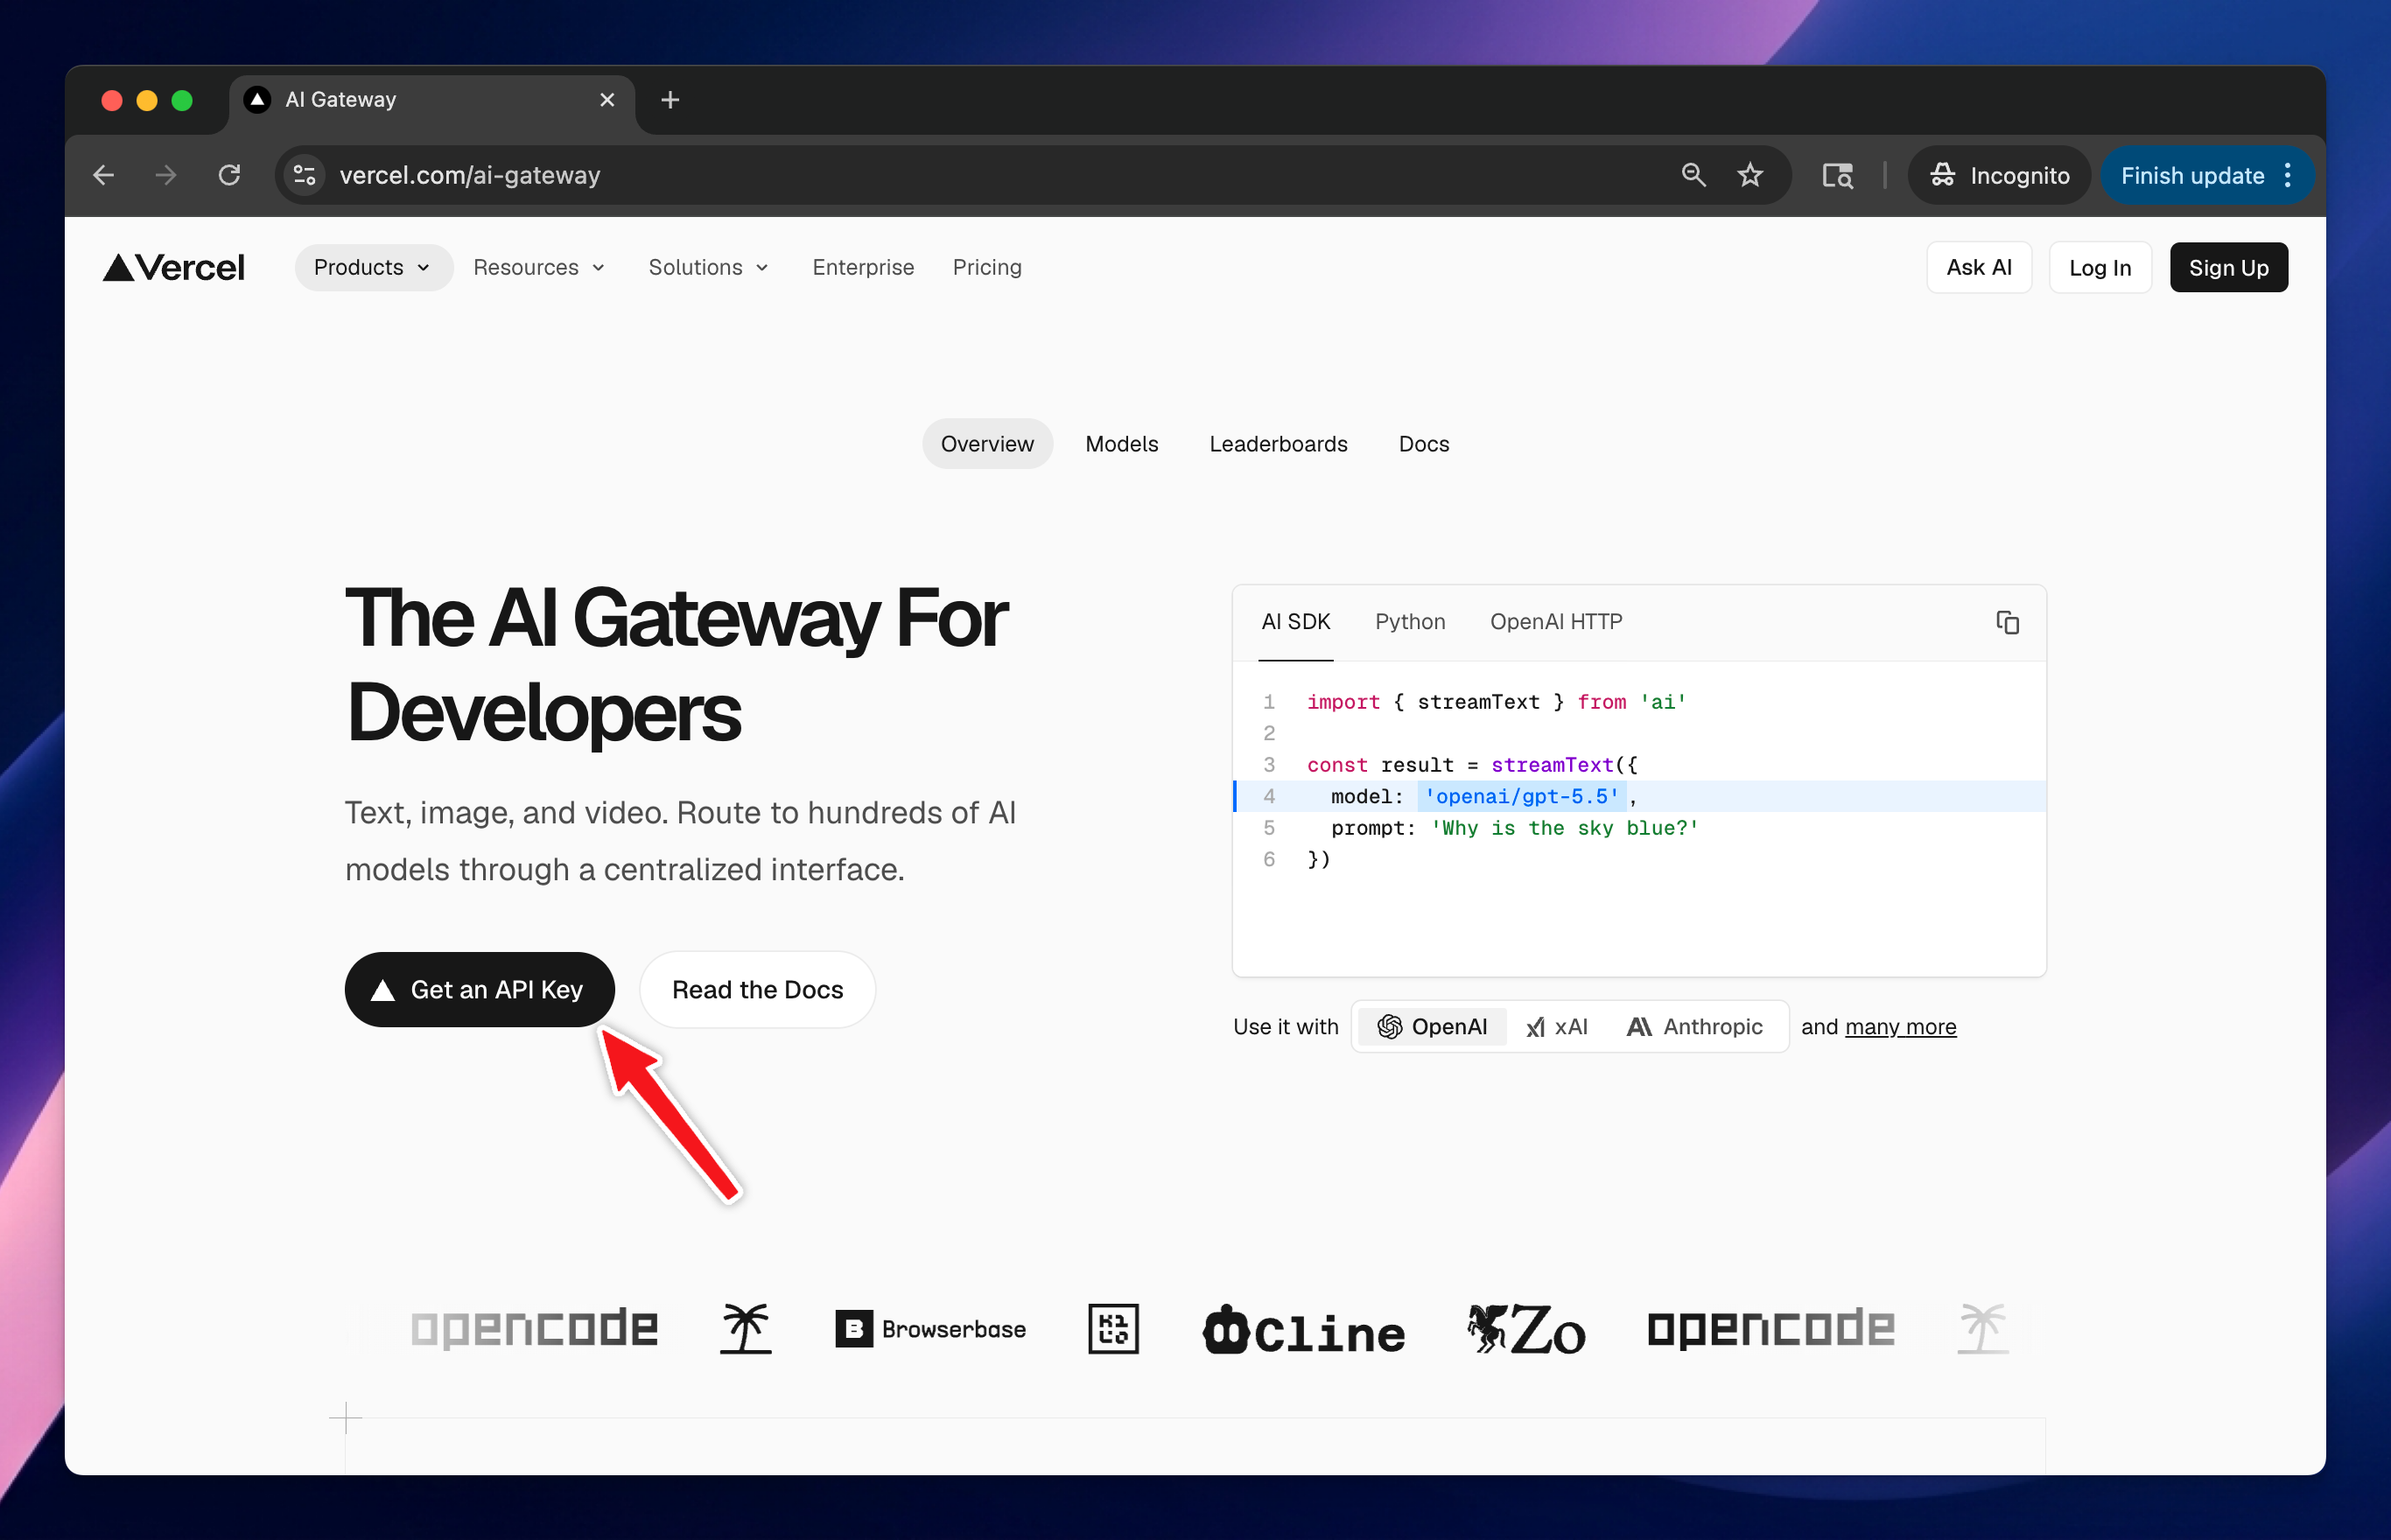Click the browser back arrow
This screenshot has height=1540, width=2391.
pos(103,175)
